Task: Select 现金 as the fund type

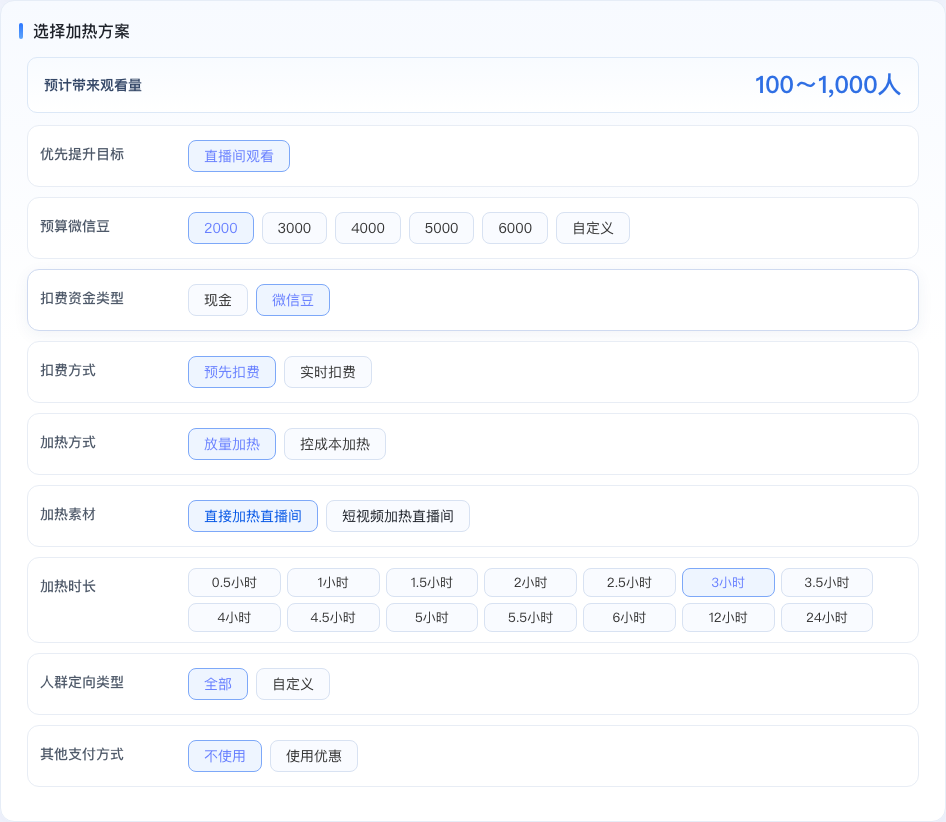Action: point(218,300)
